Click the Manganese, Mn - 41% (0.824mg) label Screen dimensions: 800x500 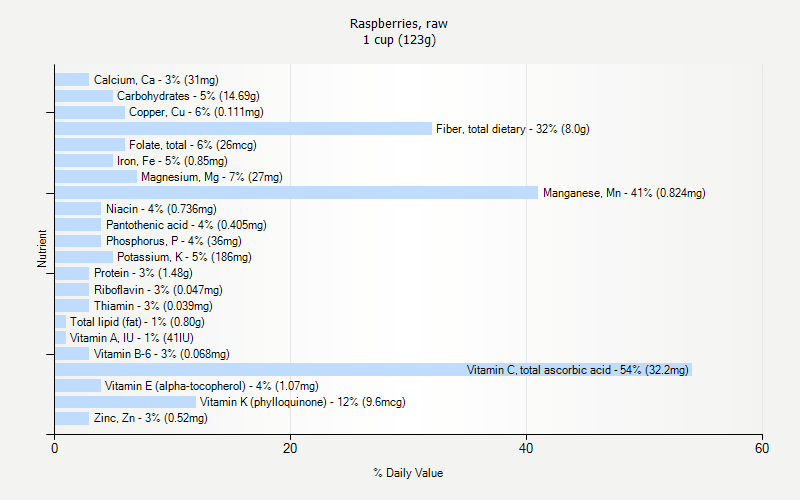pyautogui.click(x=624, y=193)
